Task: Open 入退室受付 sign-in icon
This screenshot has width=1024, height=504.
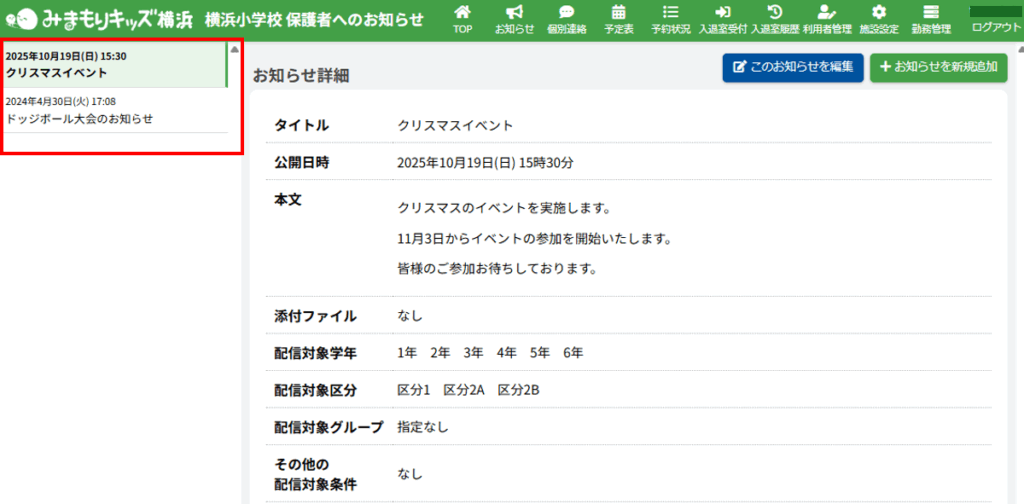Action: [723, 19]
